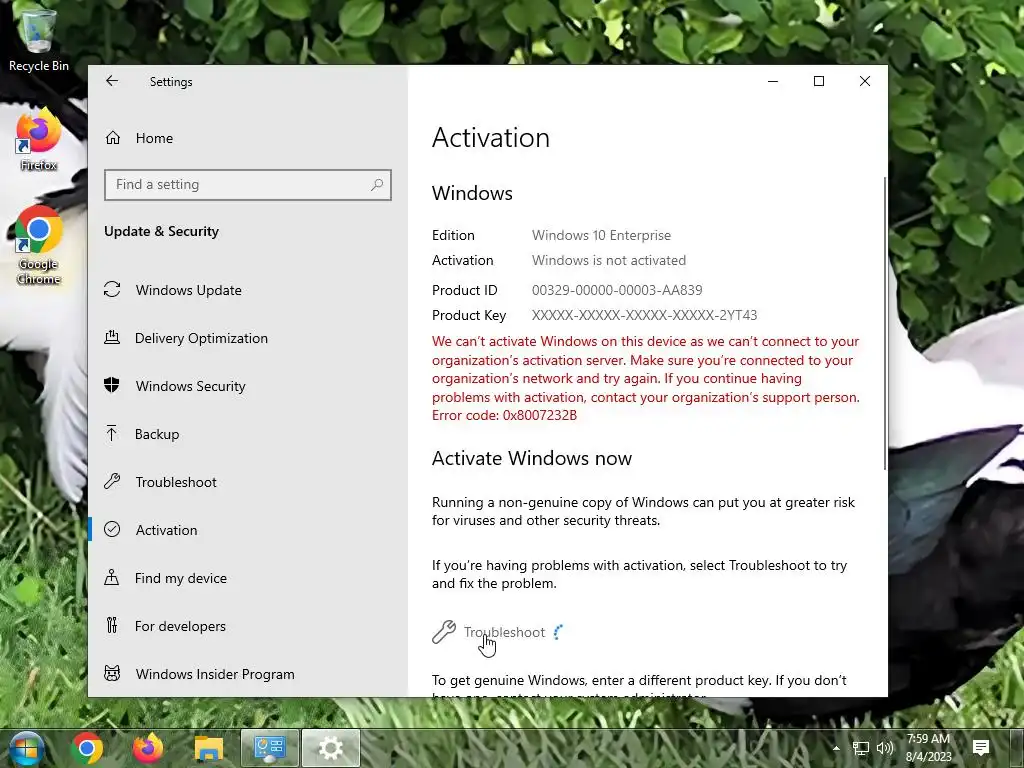Screen dimensions: 1024x768
Task: Switch to Settings gear taskbar item
Action: pyautogui.click(x=330, y=748)
